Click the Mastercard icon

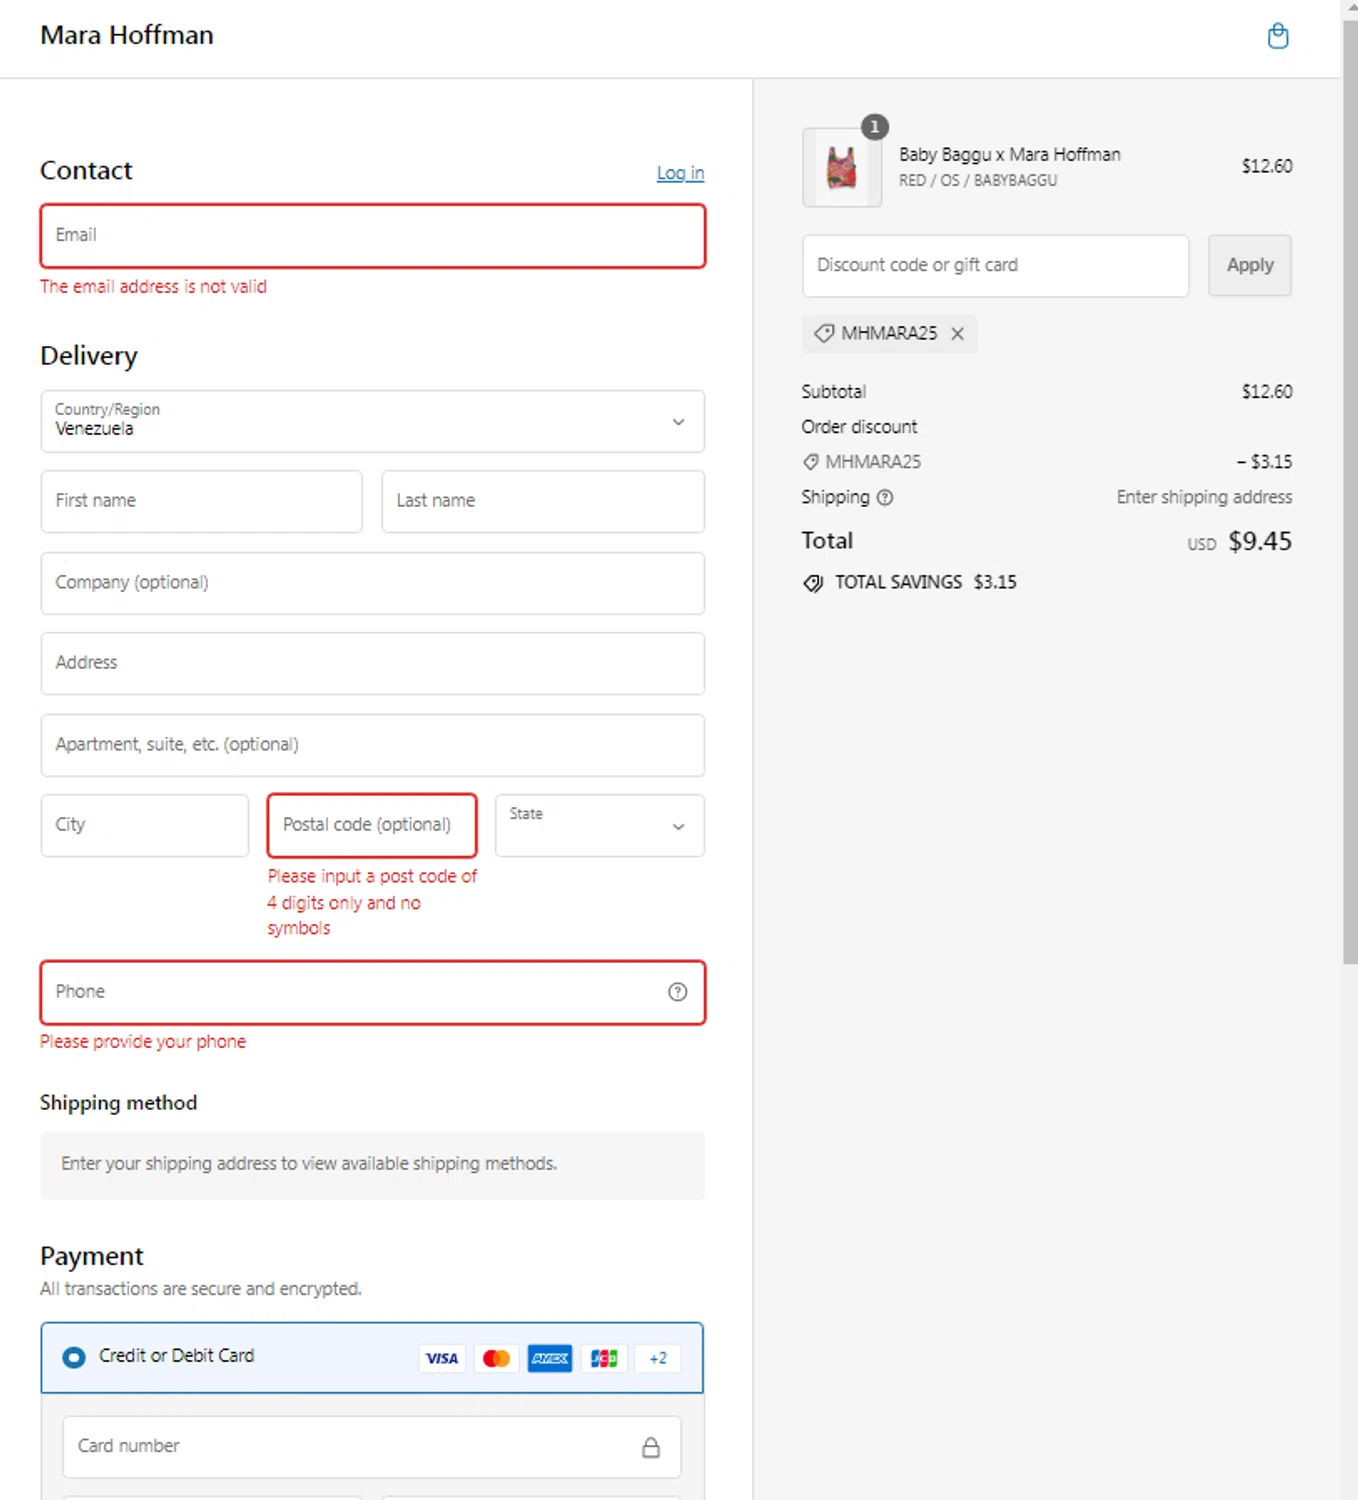[x=496, y=1358]
